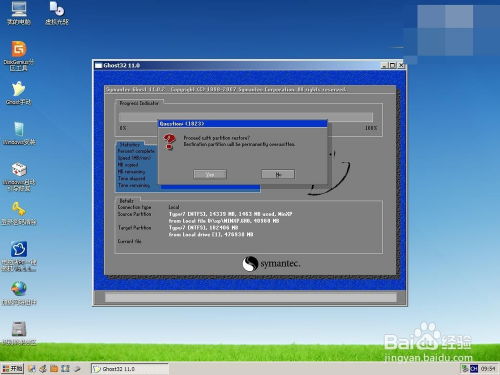Open the golden key password tool icon
The height and width of the screenshot is (375, 500).
19,214
